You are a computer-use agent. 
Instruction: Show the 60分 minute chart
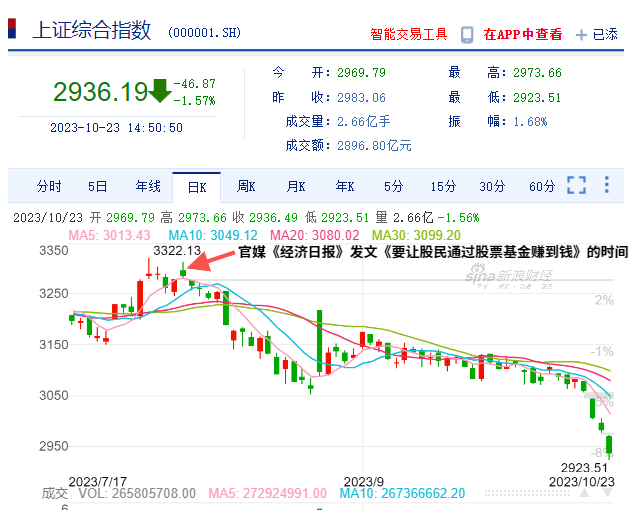coord(542,187)
